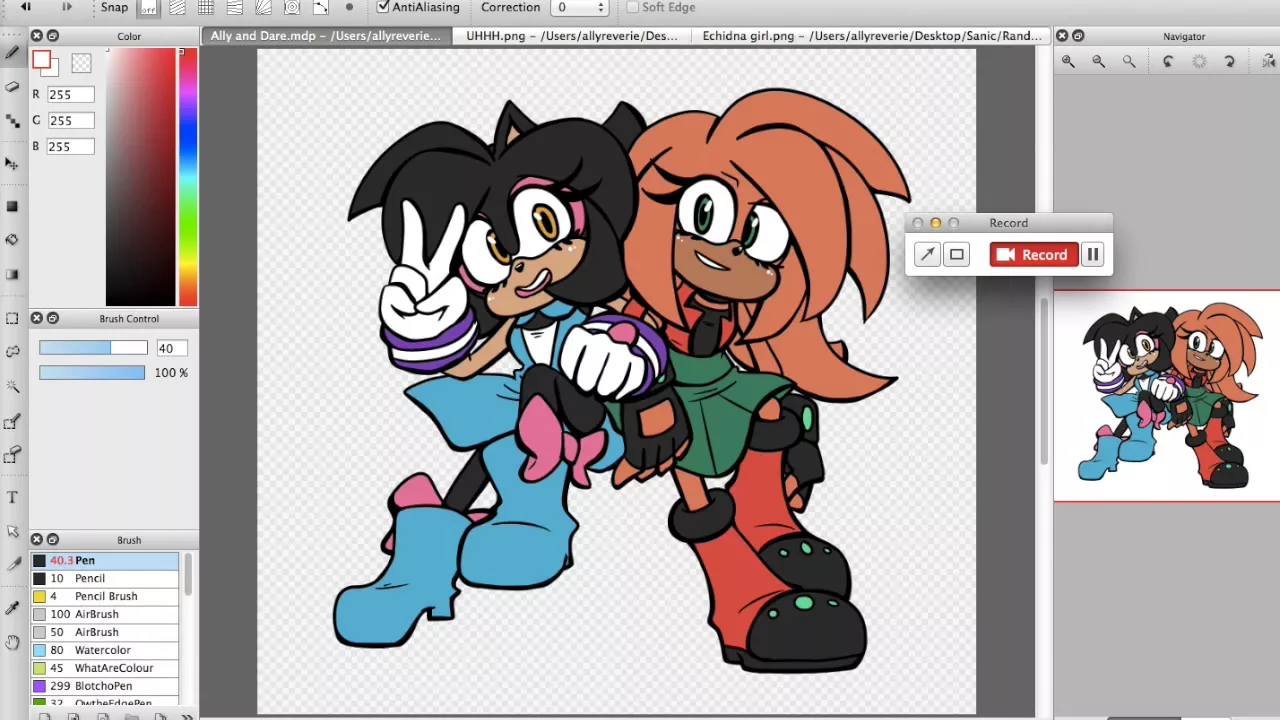Select the Pencil Brush preset
Viewport: 1280px width, 720px height.
[104, 597]
